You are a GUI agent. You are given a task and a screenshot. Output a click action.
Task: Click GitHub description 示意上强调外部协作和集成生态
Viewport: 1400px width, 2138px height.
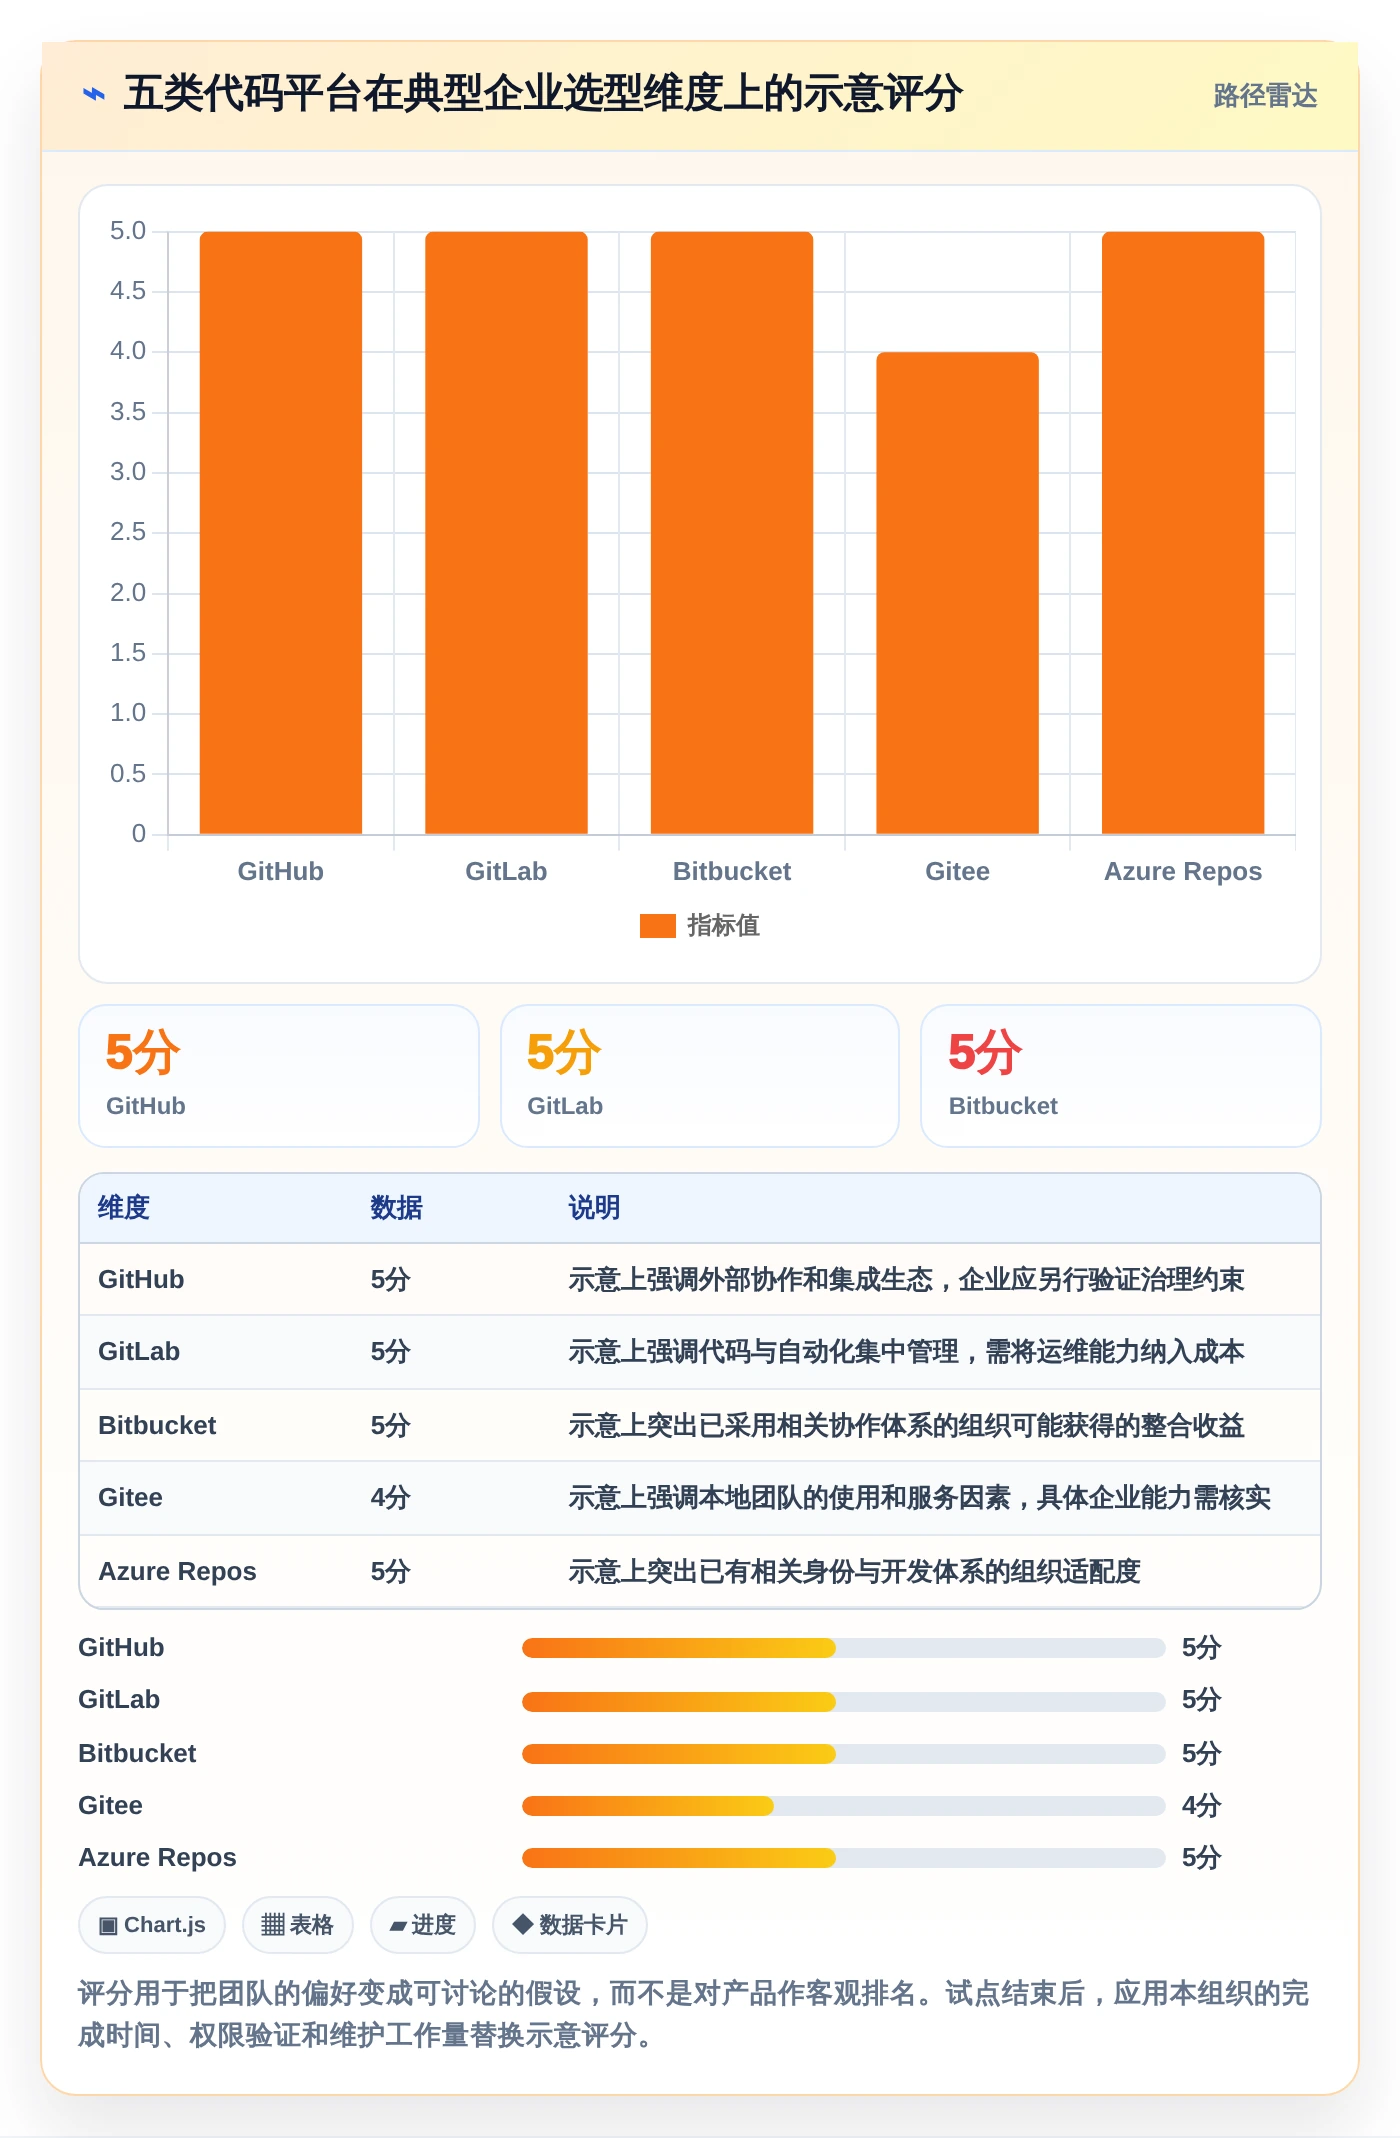point(906,1280)
